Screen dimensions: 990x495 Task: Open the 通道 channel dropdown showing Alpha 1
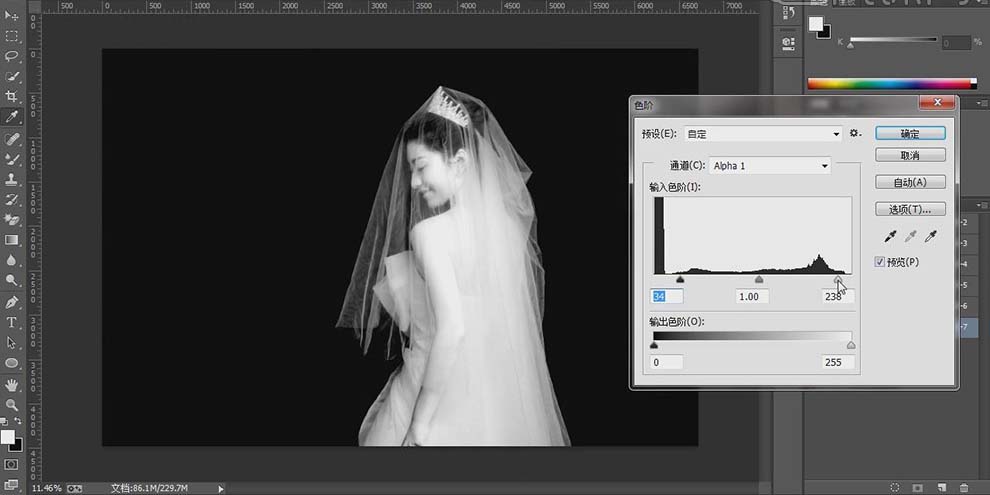(770, 165)
